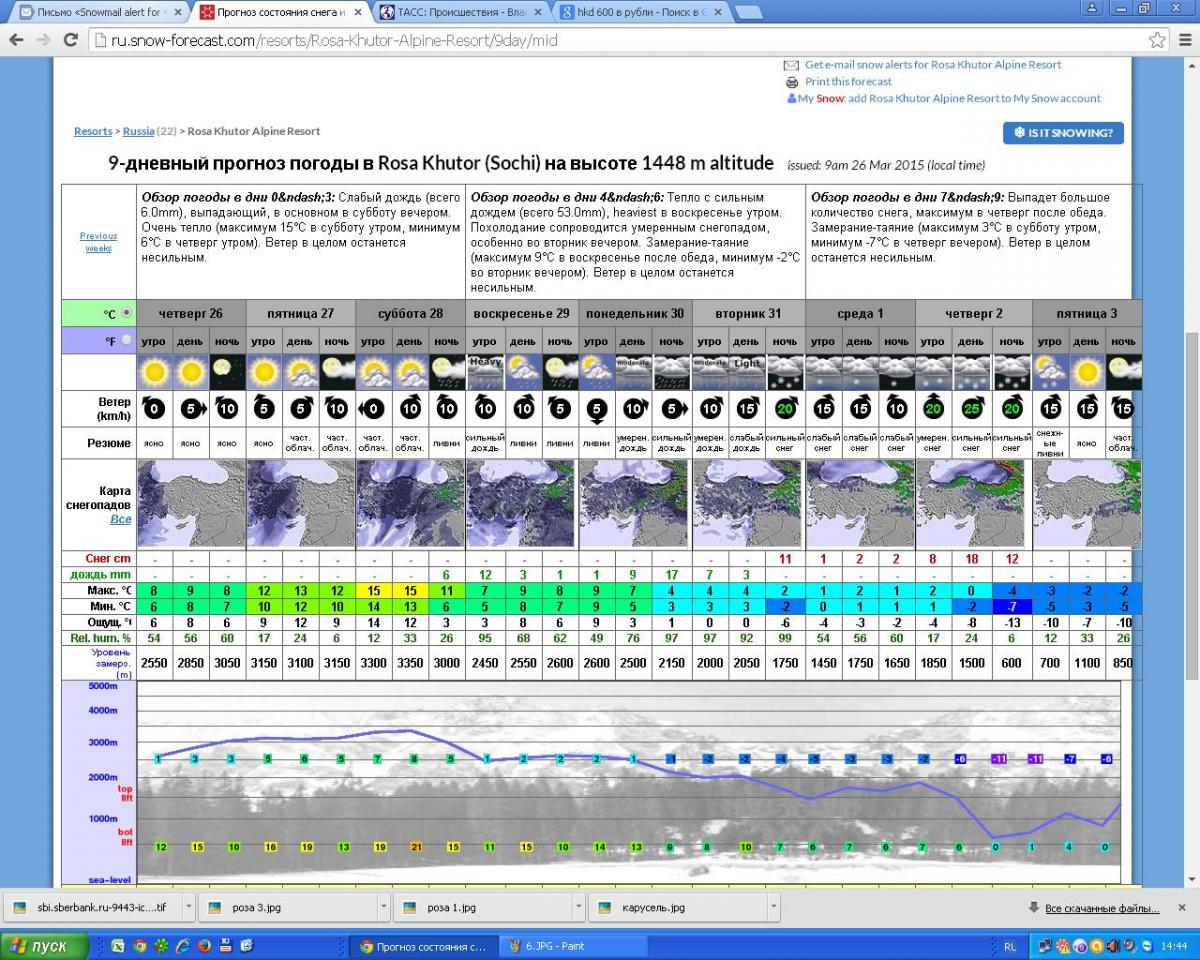Click the wind speed 25 arrow icon
This screenshot has height=960, width=1200.
coord(971,409)
